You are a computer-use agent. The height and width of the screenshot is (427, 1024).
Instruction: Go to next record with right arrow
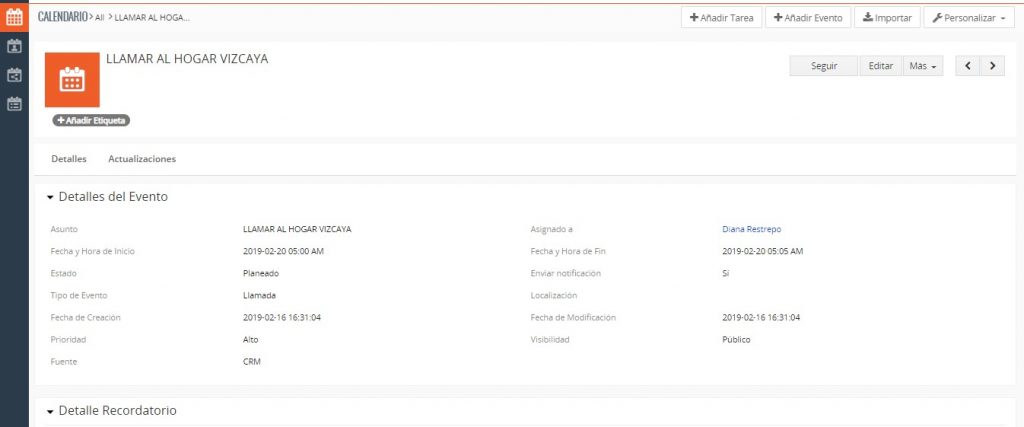point(992,66)
